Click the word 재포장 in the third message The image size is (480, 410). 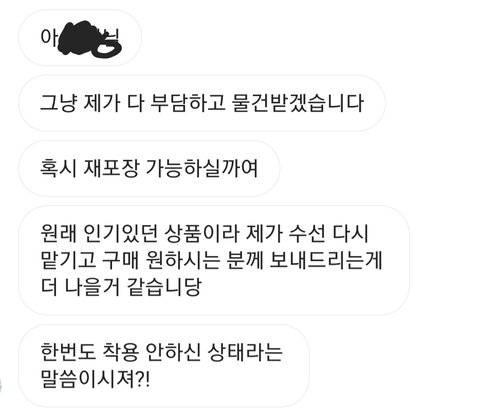tap(111, 168)
